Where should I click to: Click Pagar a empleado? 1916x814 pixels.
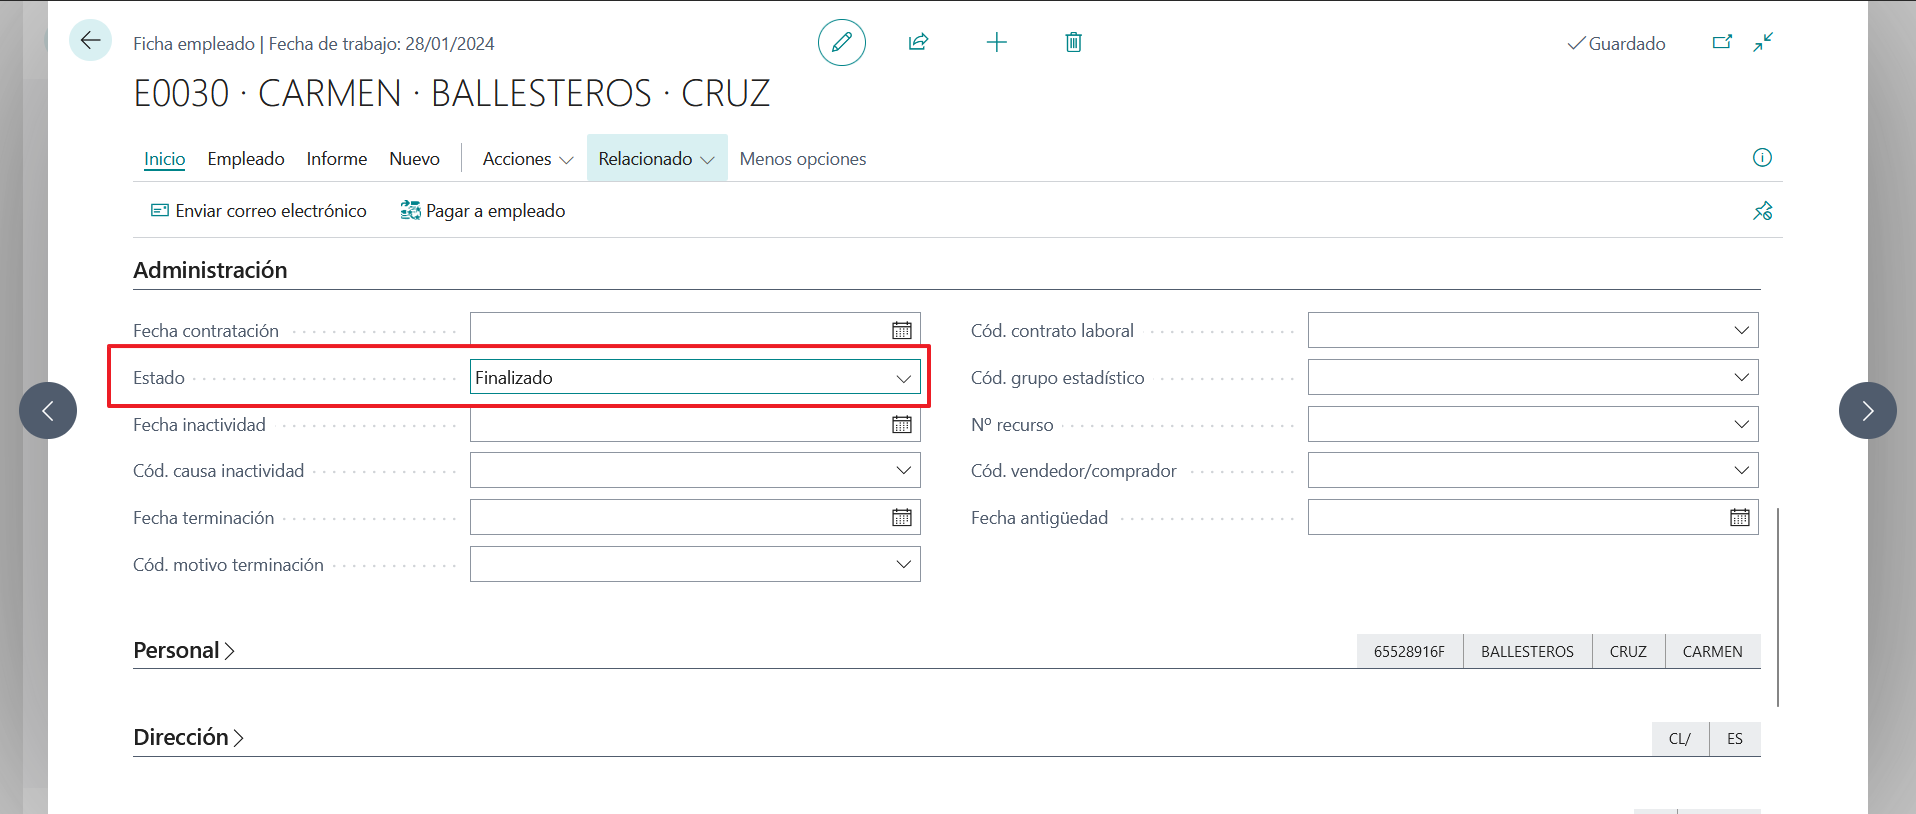coord(483,211)
